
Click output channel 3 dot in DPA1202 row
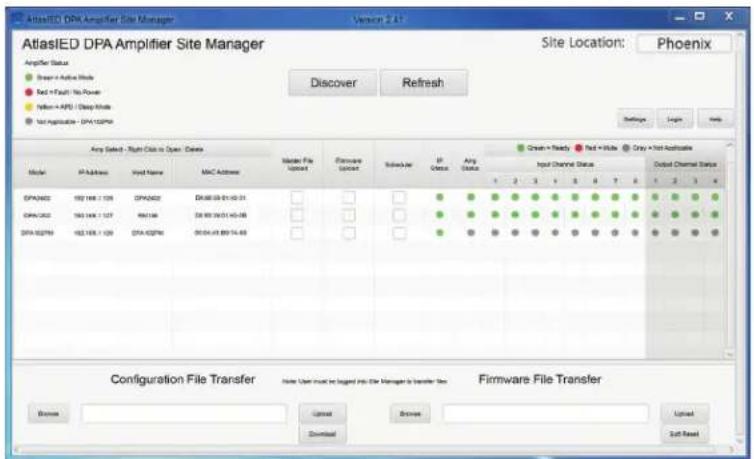(x=695, y=215)
